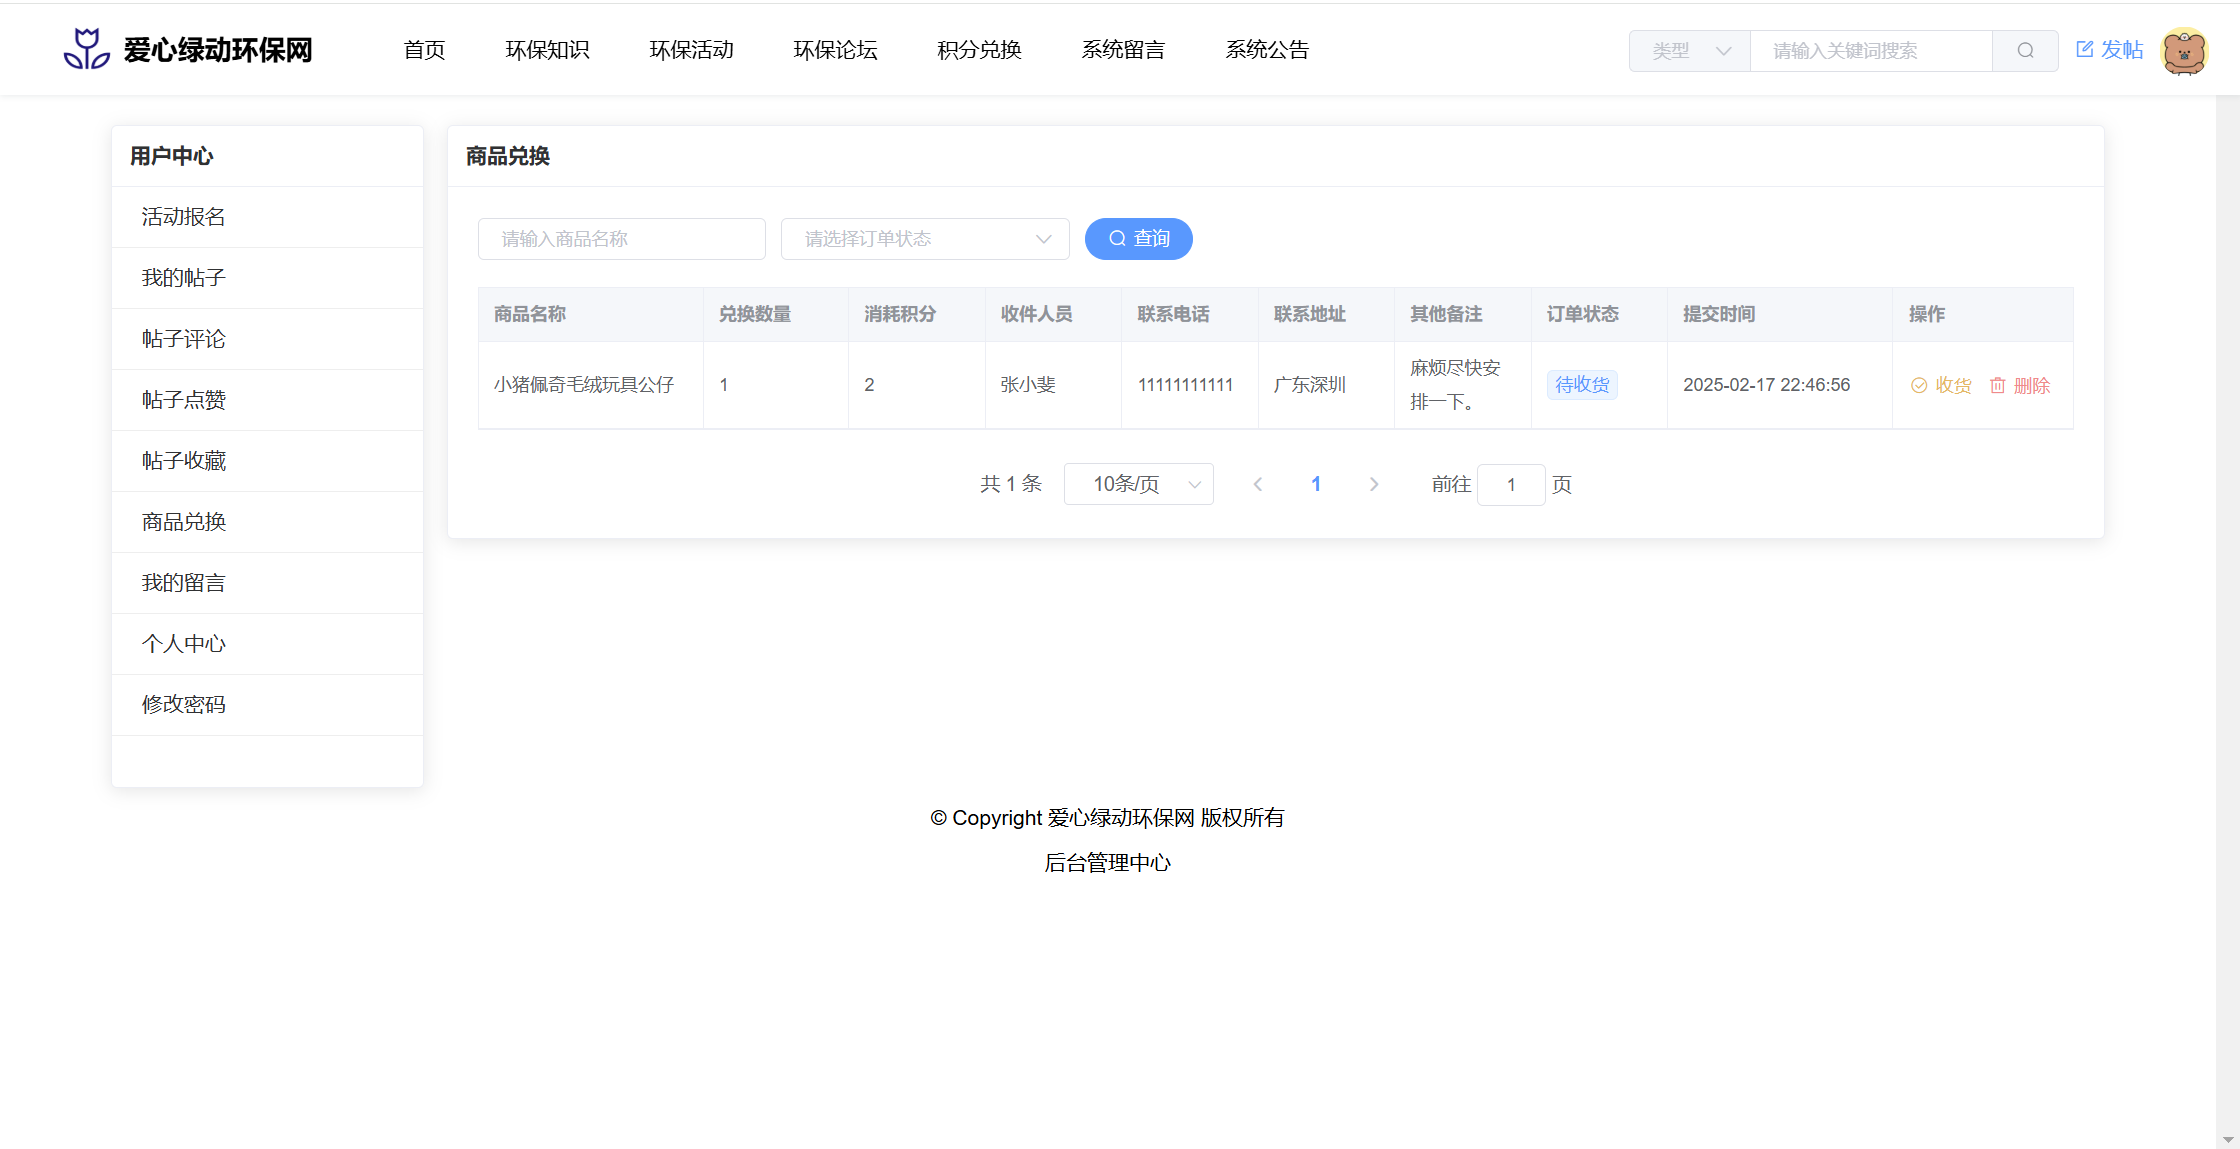This screenshot has width=2240, height=1149.
Task: Click the site logo tulip icon
Action: (x=87, y=49)
